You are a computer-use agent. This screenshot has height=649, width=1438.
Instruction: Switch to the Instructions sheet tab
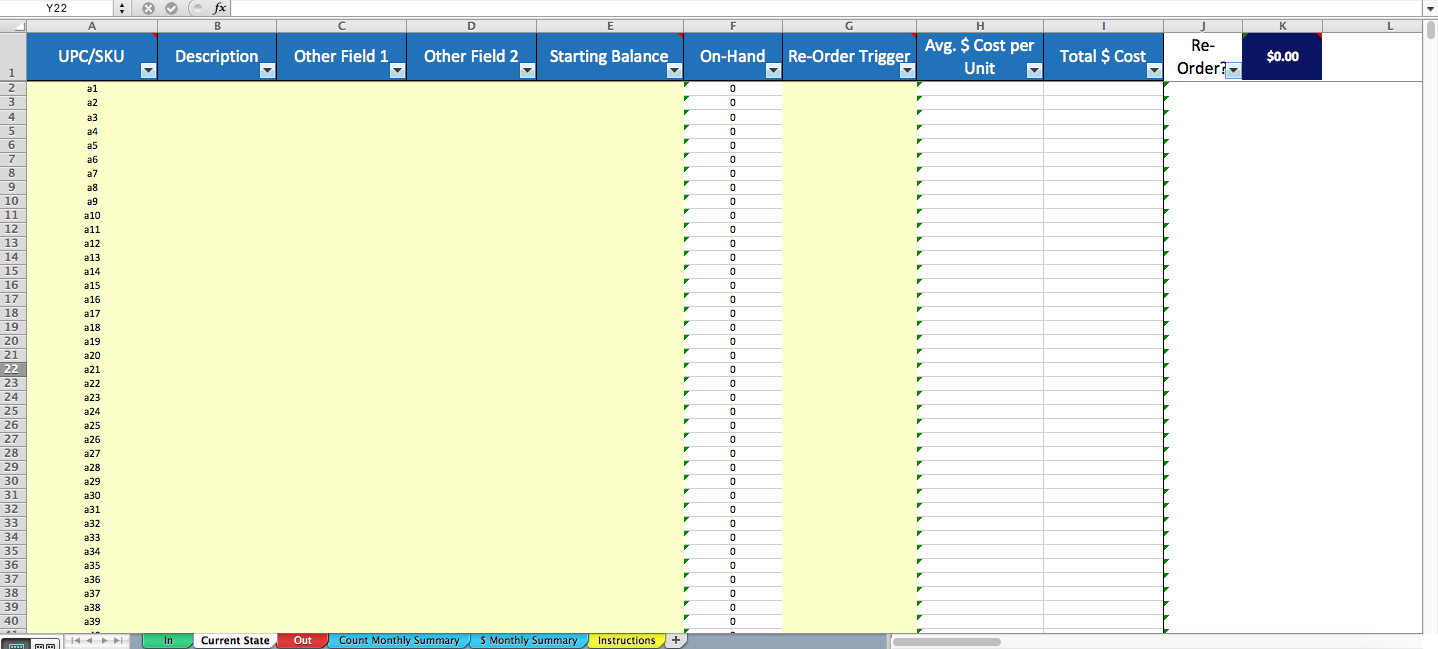click(627, 640)
